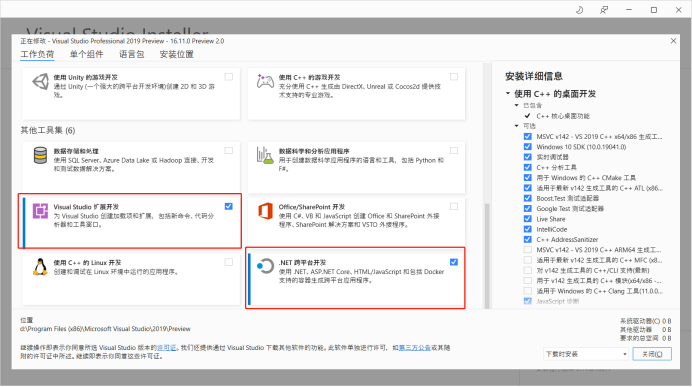Click the workloads list vertical scrollbar

click(x=487, y=256)
